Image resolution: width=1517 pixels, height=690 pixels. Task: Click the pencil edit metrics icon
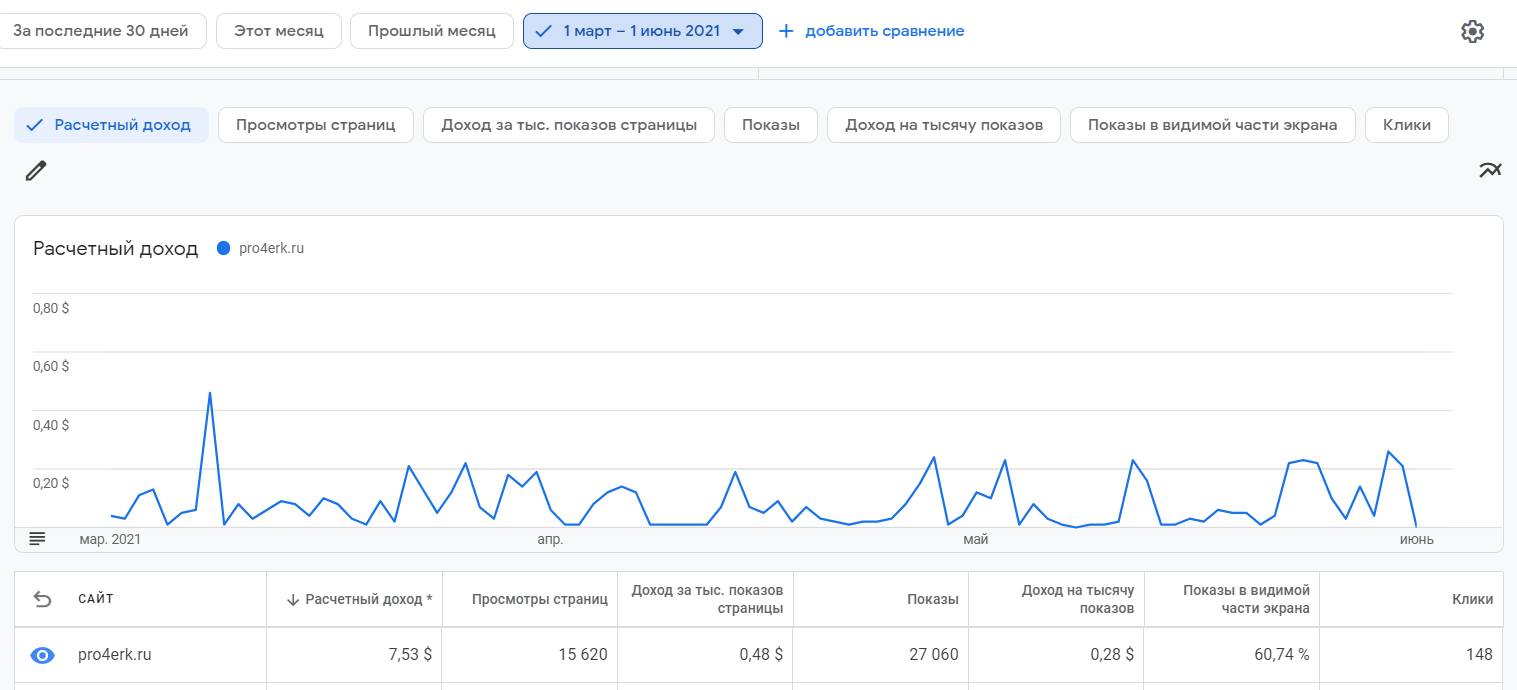click(x=36, y=171)
